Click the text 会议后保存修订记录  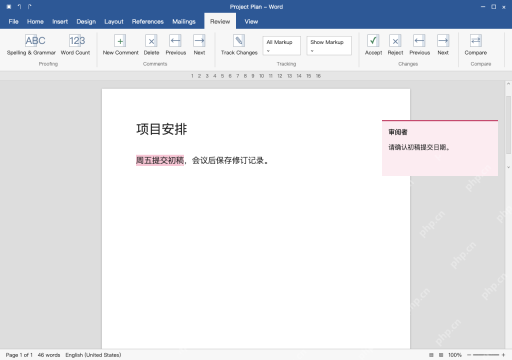(x=228, y=160)
